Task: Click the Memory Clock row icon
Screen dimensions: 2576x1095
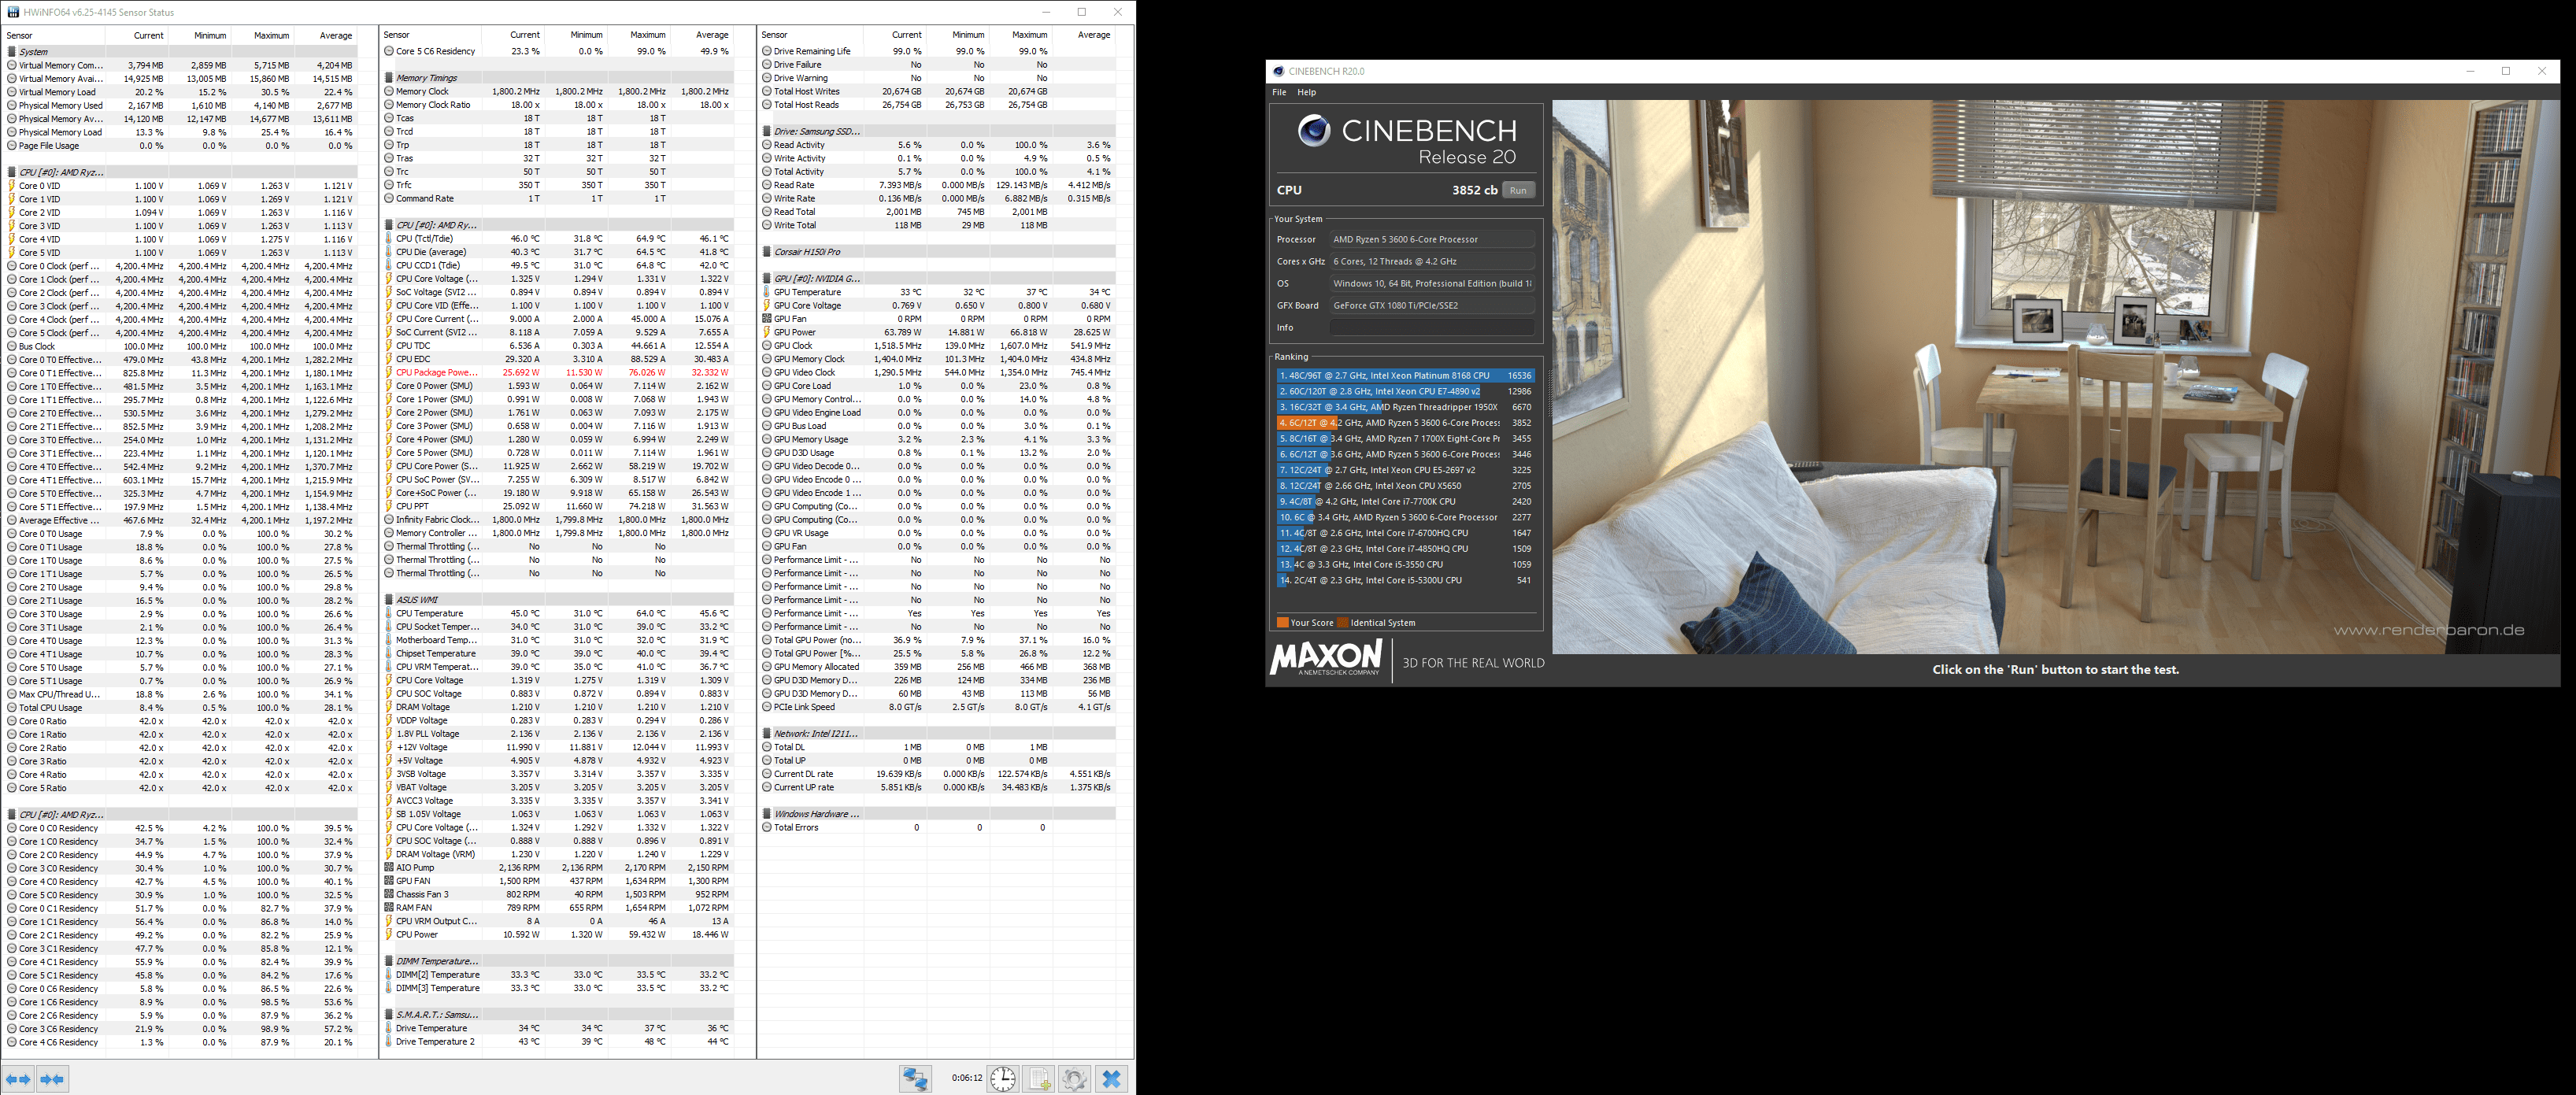Action: (389, 91)
